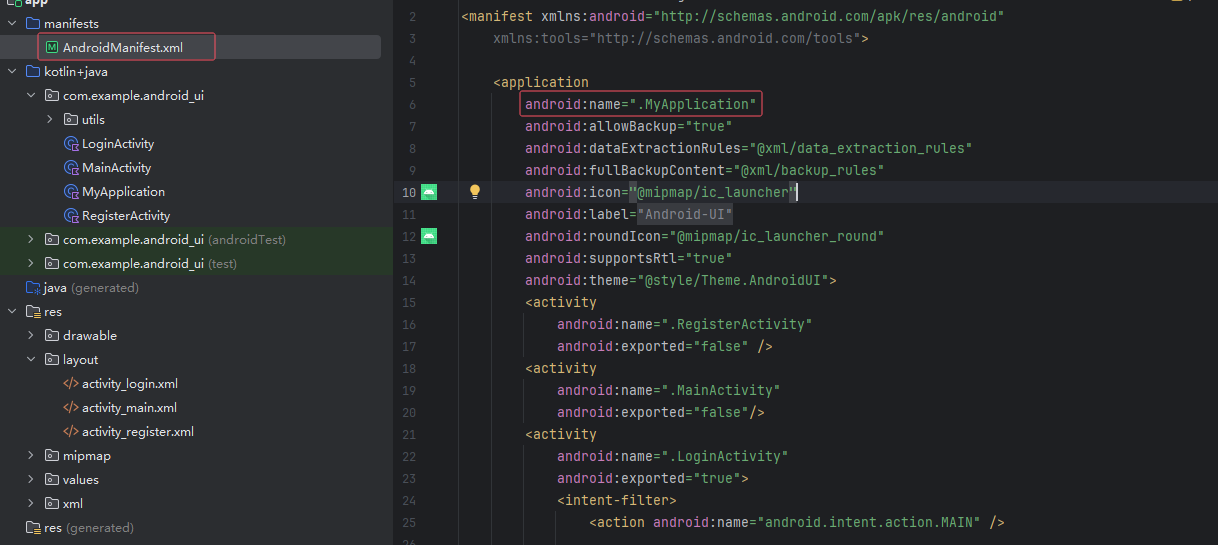Click line number 25 in the gutter
The height and width of the screenshot is (545, 1218).
[408, 522]
